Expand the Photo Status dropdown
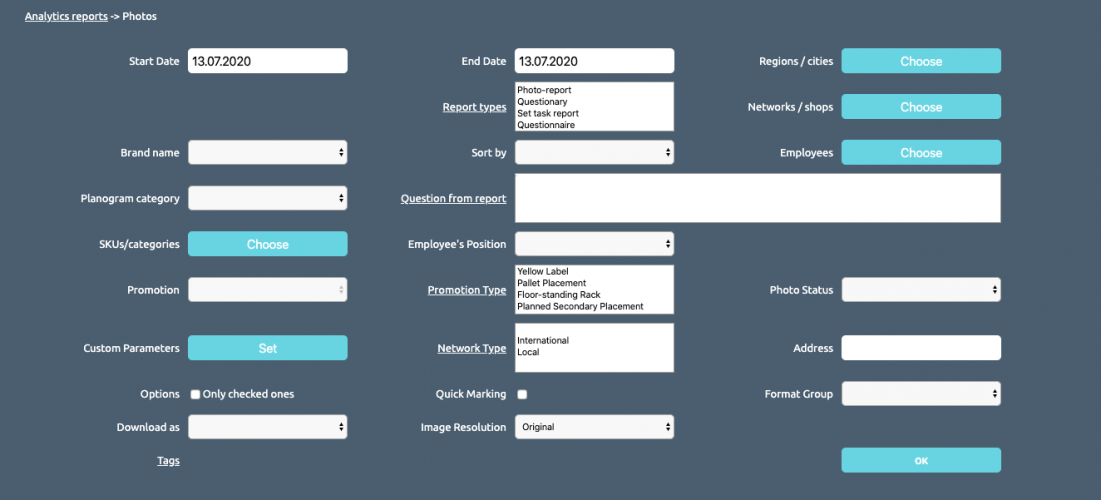 click(x=921, y=289)
